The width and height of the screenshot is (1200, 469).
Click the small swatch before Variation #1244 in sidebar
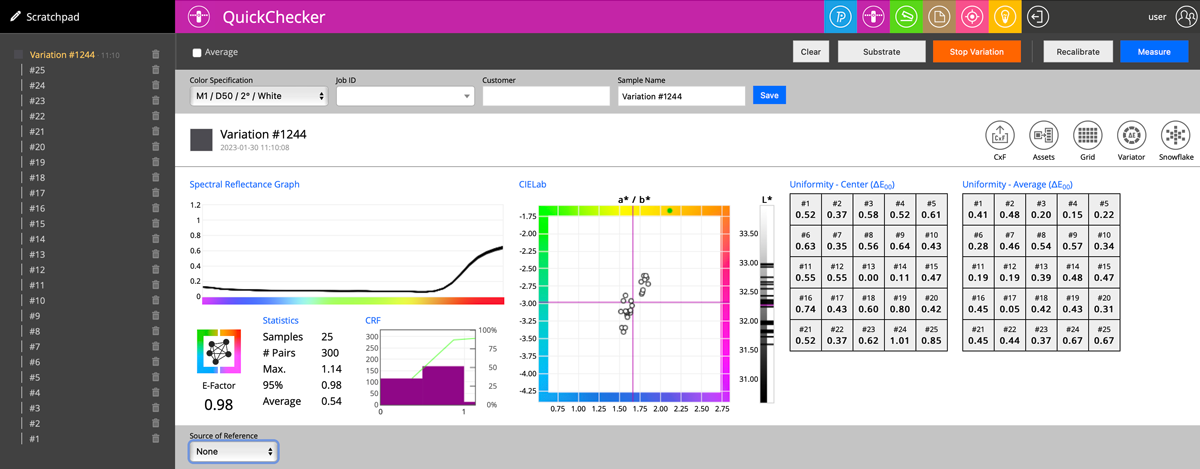18,55
